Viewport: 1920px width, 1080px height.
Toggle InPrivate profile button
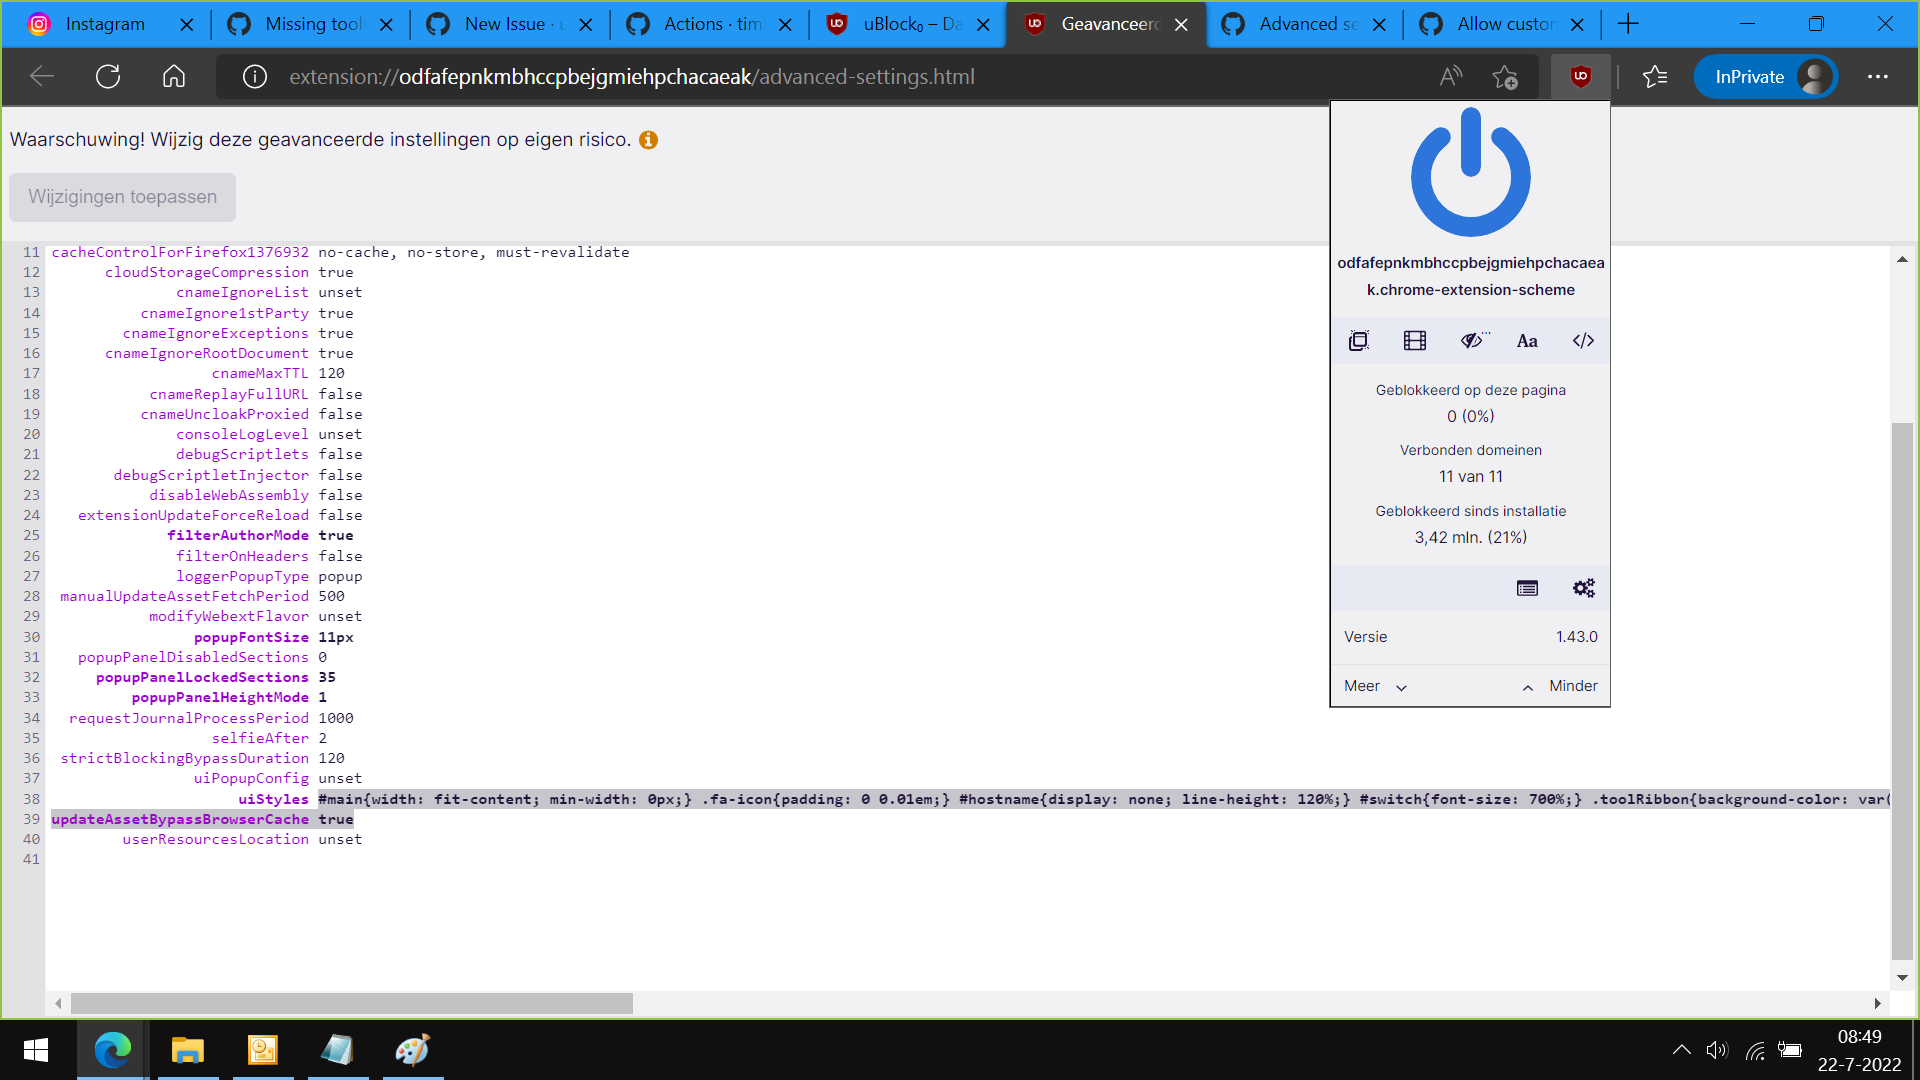click(x=1766, y=76)
